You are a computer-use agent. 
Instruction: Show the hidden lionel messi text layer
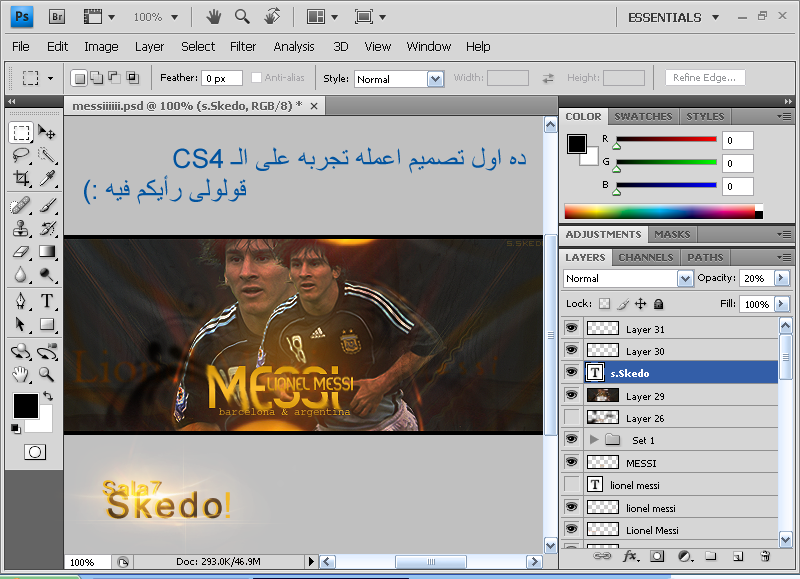[x=571, y=484]
